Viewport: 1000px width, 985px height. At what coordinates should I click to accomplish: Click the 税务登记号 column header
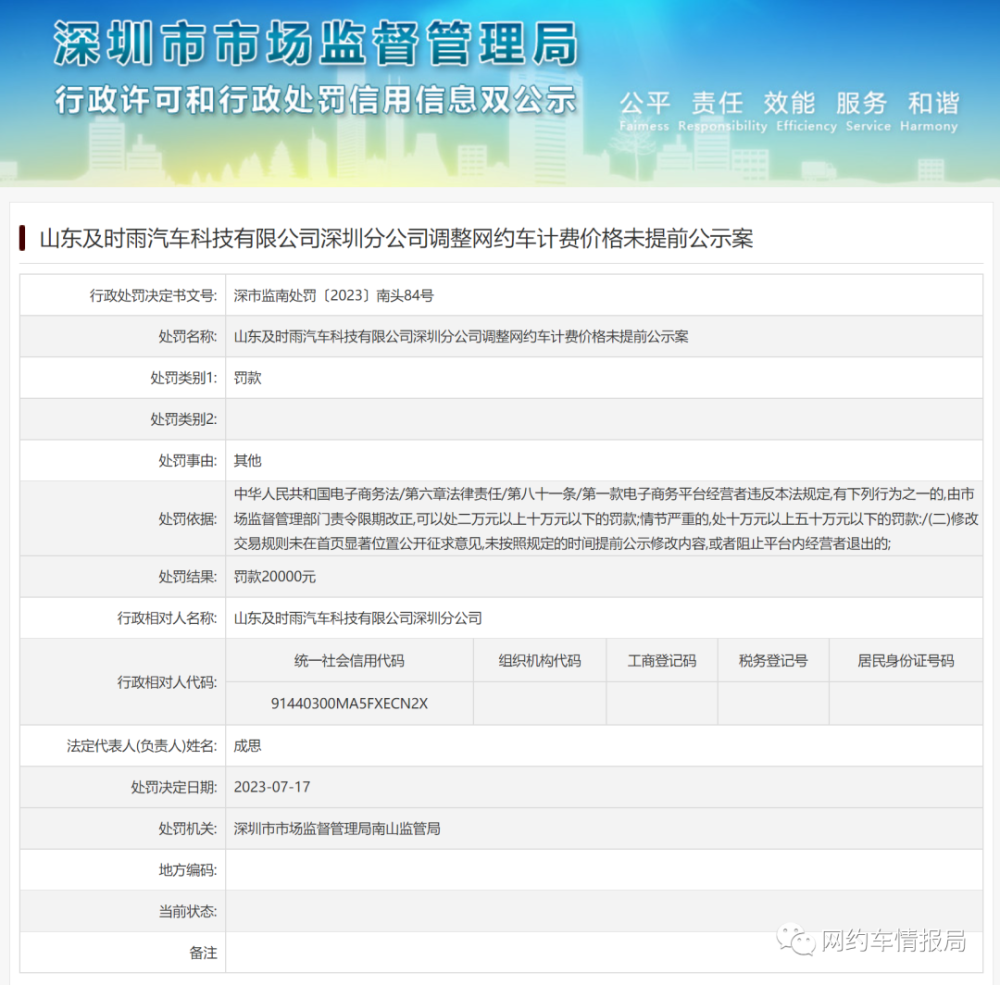pyautogui.click(x=773, y=661)
